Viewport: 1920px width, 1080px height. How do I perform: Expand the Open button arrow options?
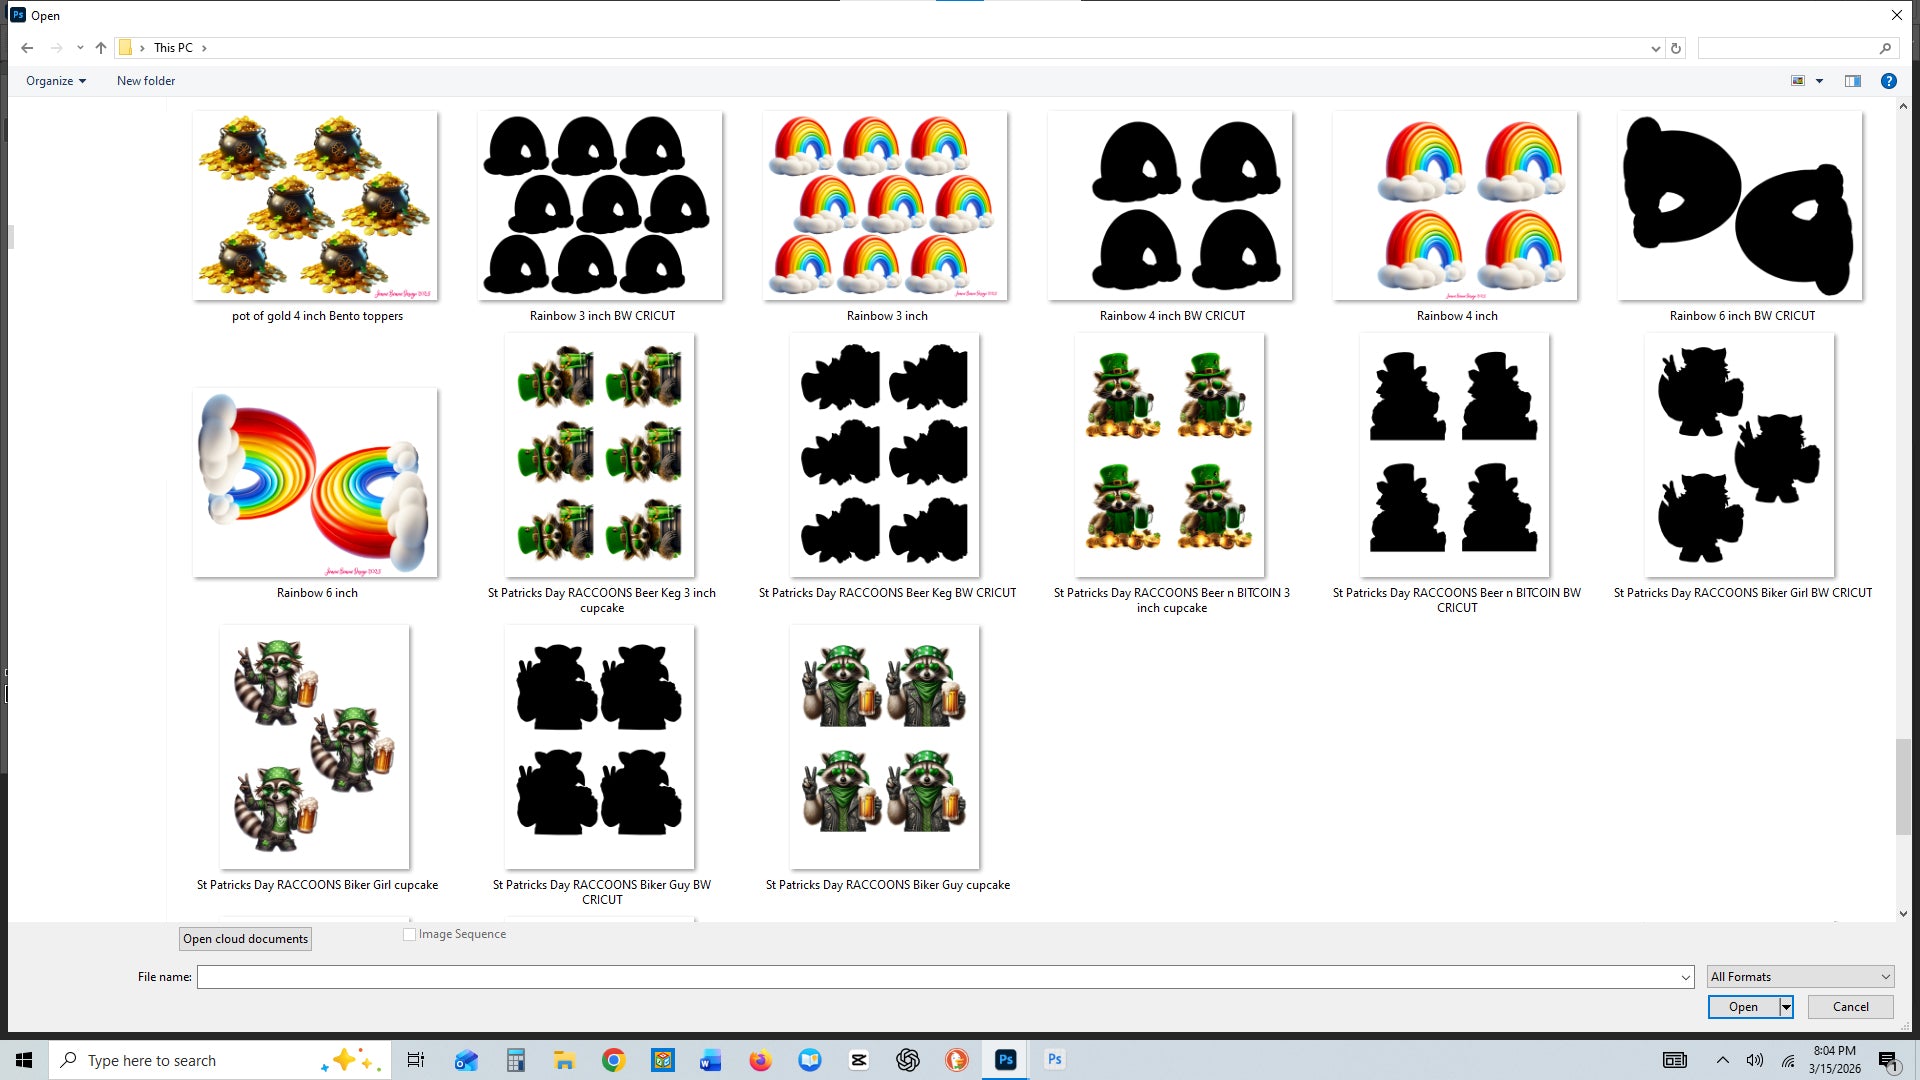pyautogui.click(x=1786, y=1007)
